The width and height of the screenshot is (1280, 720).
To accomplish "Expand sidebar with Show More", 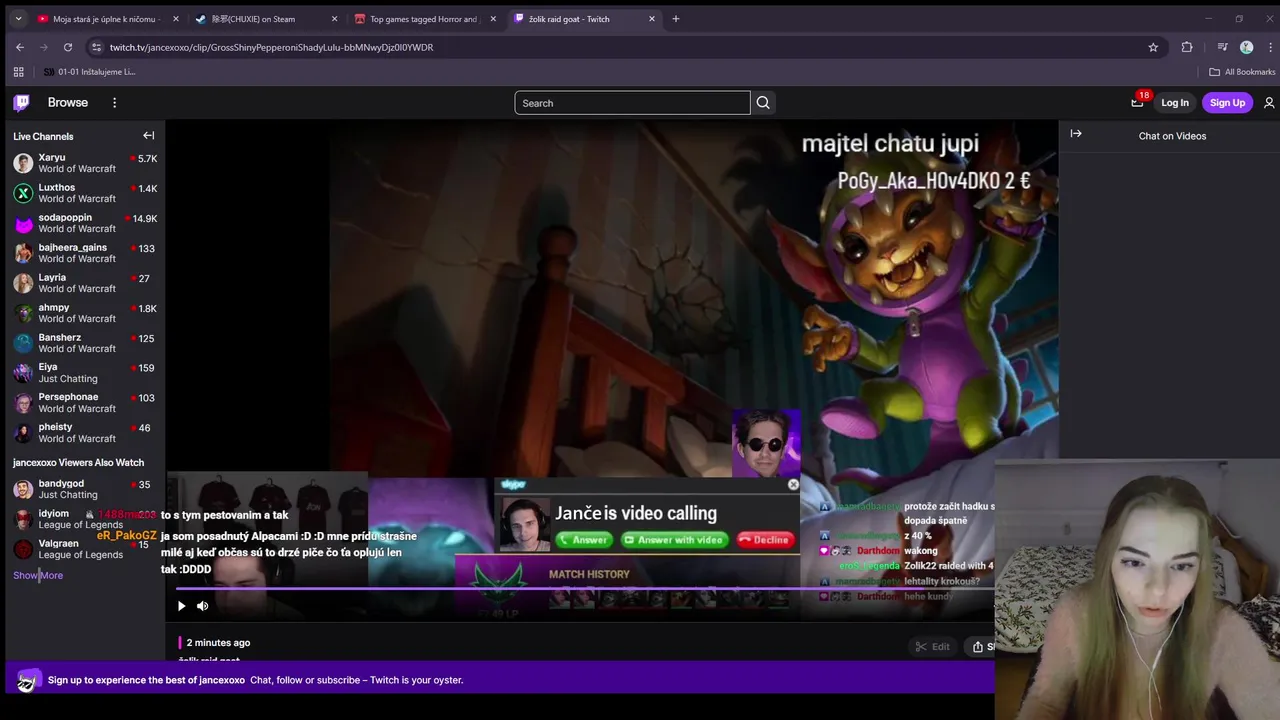I will 38,575.
